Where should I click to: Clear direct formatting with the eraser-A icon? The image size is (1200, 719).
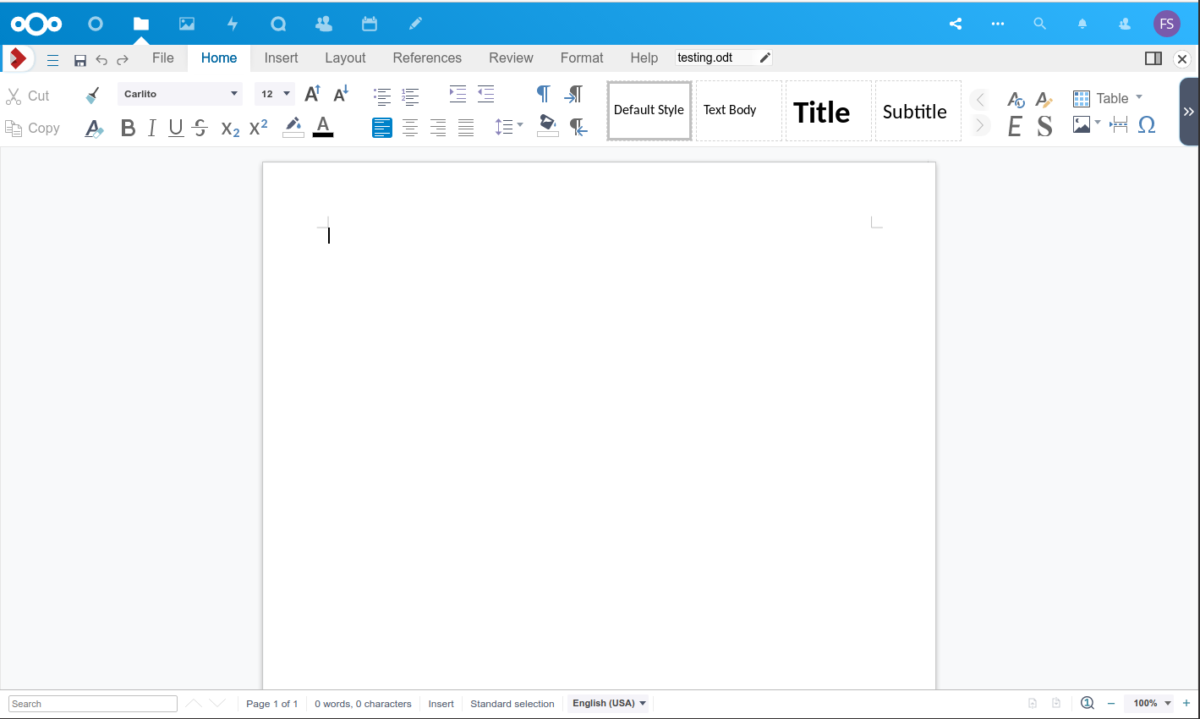[94, 128]
